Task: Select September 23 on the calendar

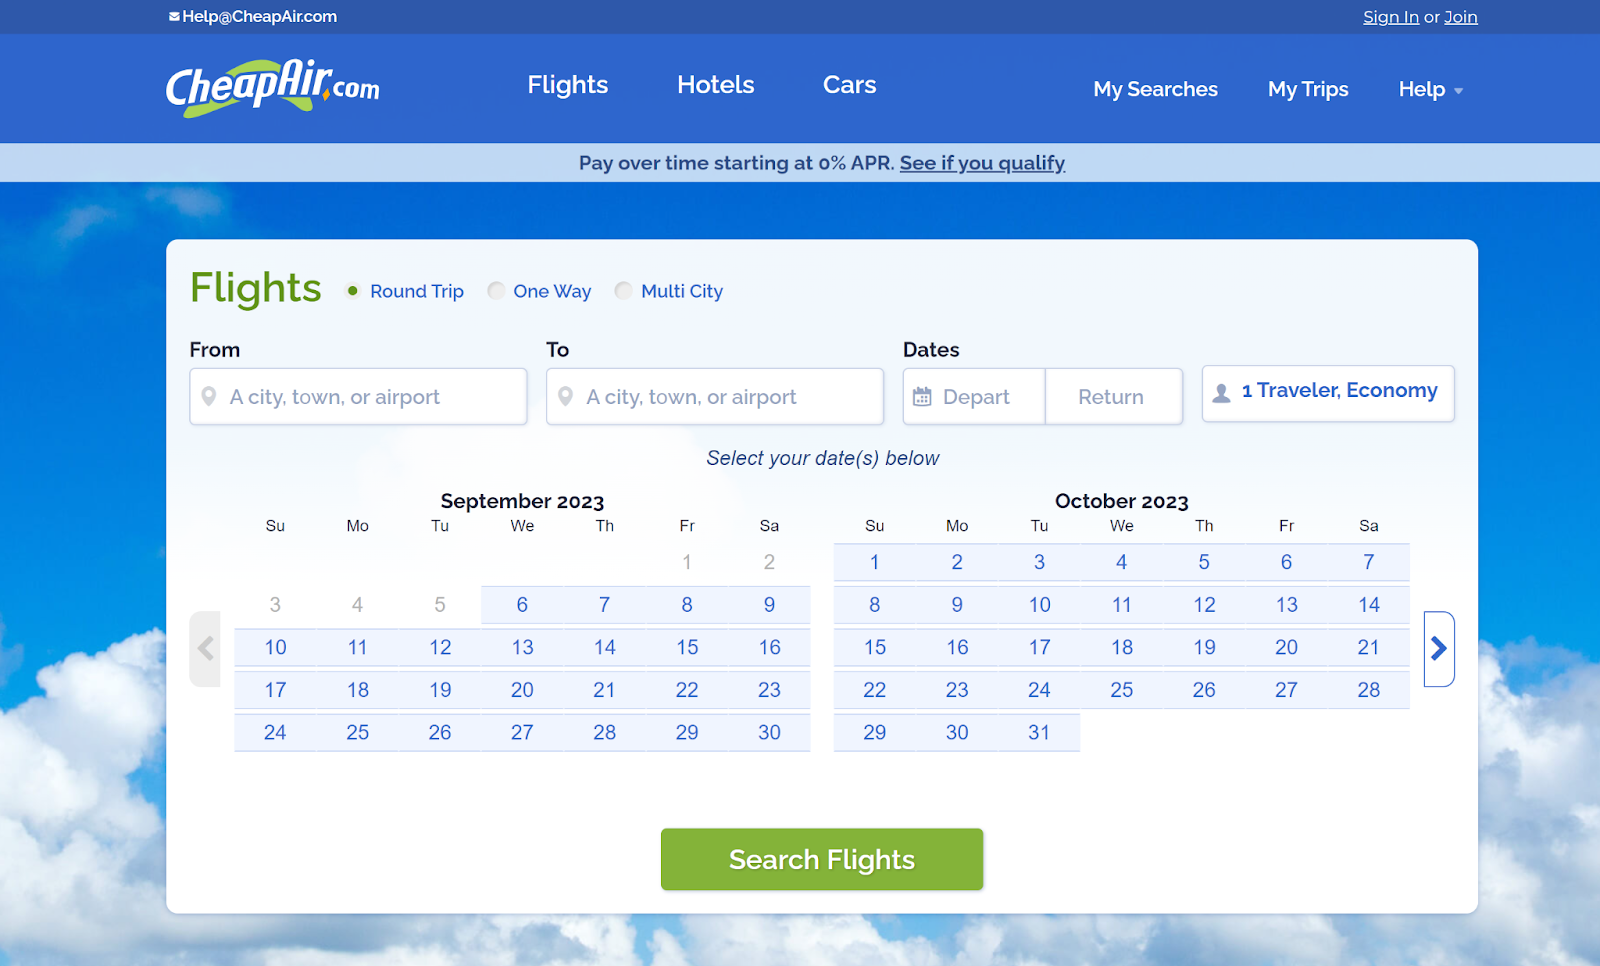Action: [769, 690]
